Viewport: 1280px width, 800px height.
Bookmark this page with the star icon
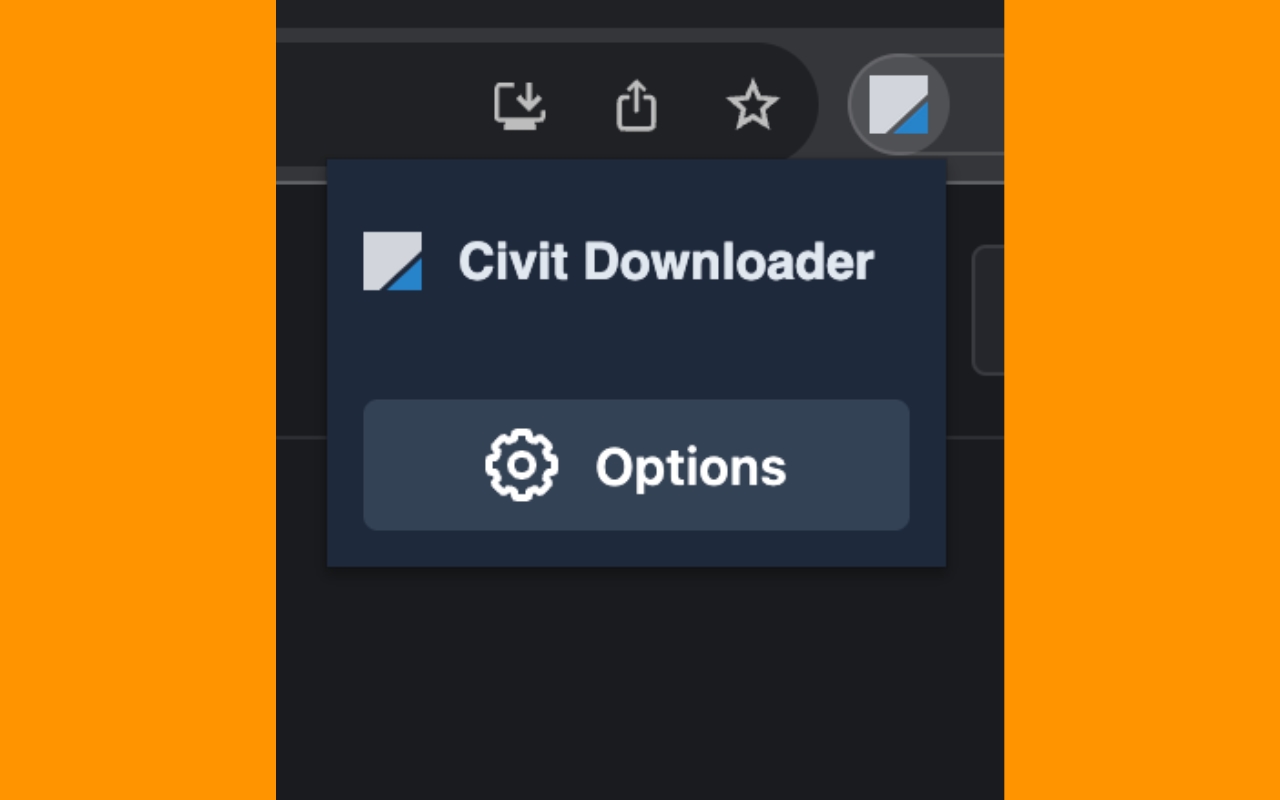(x=752, y=105)
